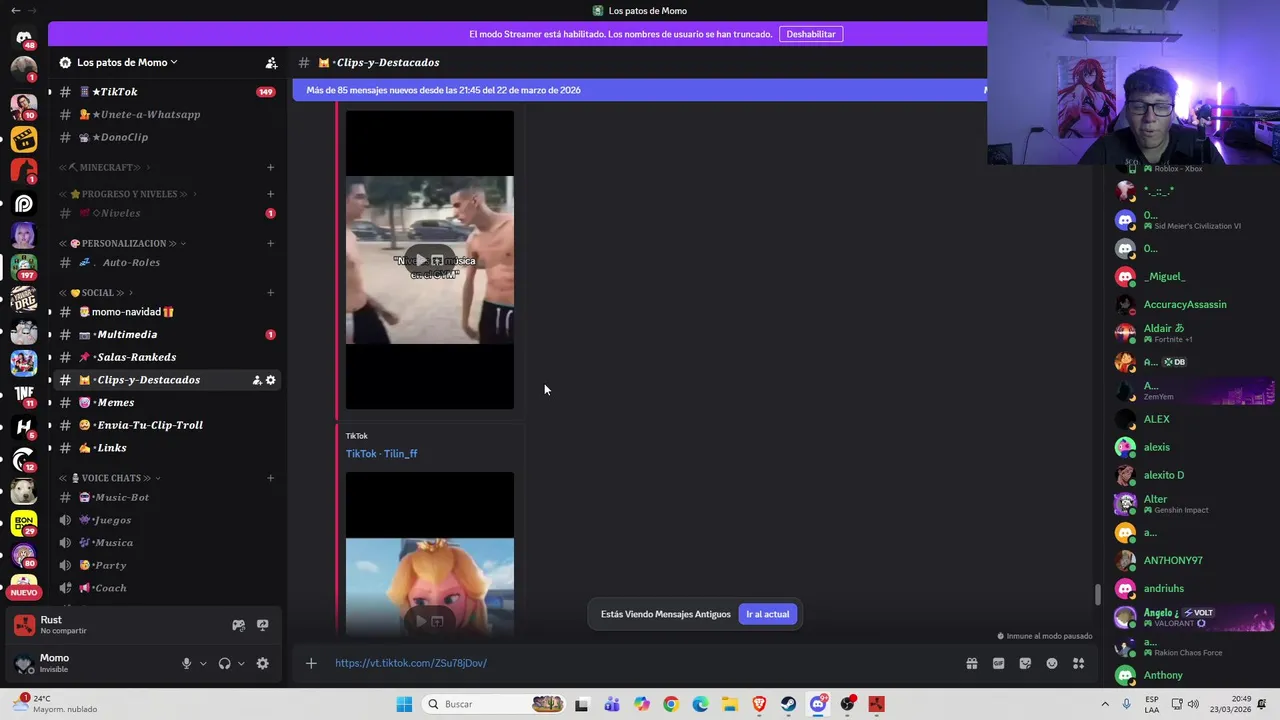Image resolution: width=1280 pixels, height=720 pixels.
Task: Open member alexito D profile
Action: (x=1164, y=475)
